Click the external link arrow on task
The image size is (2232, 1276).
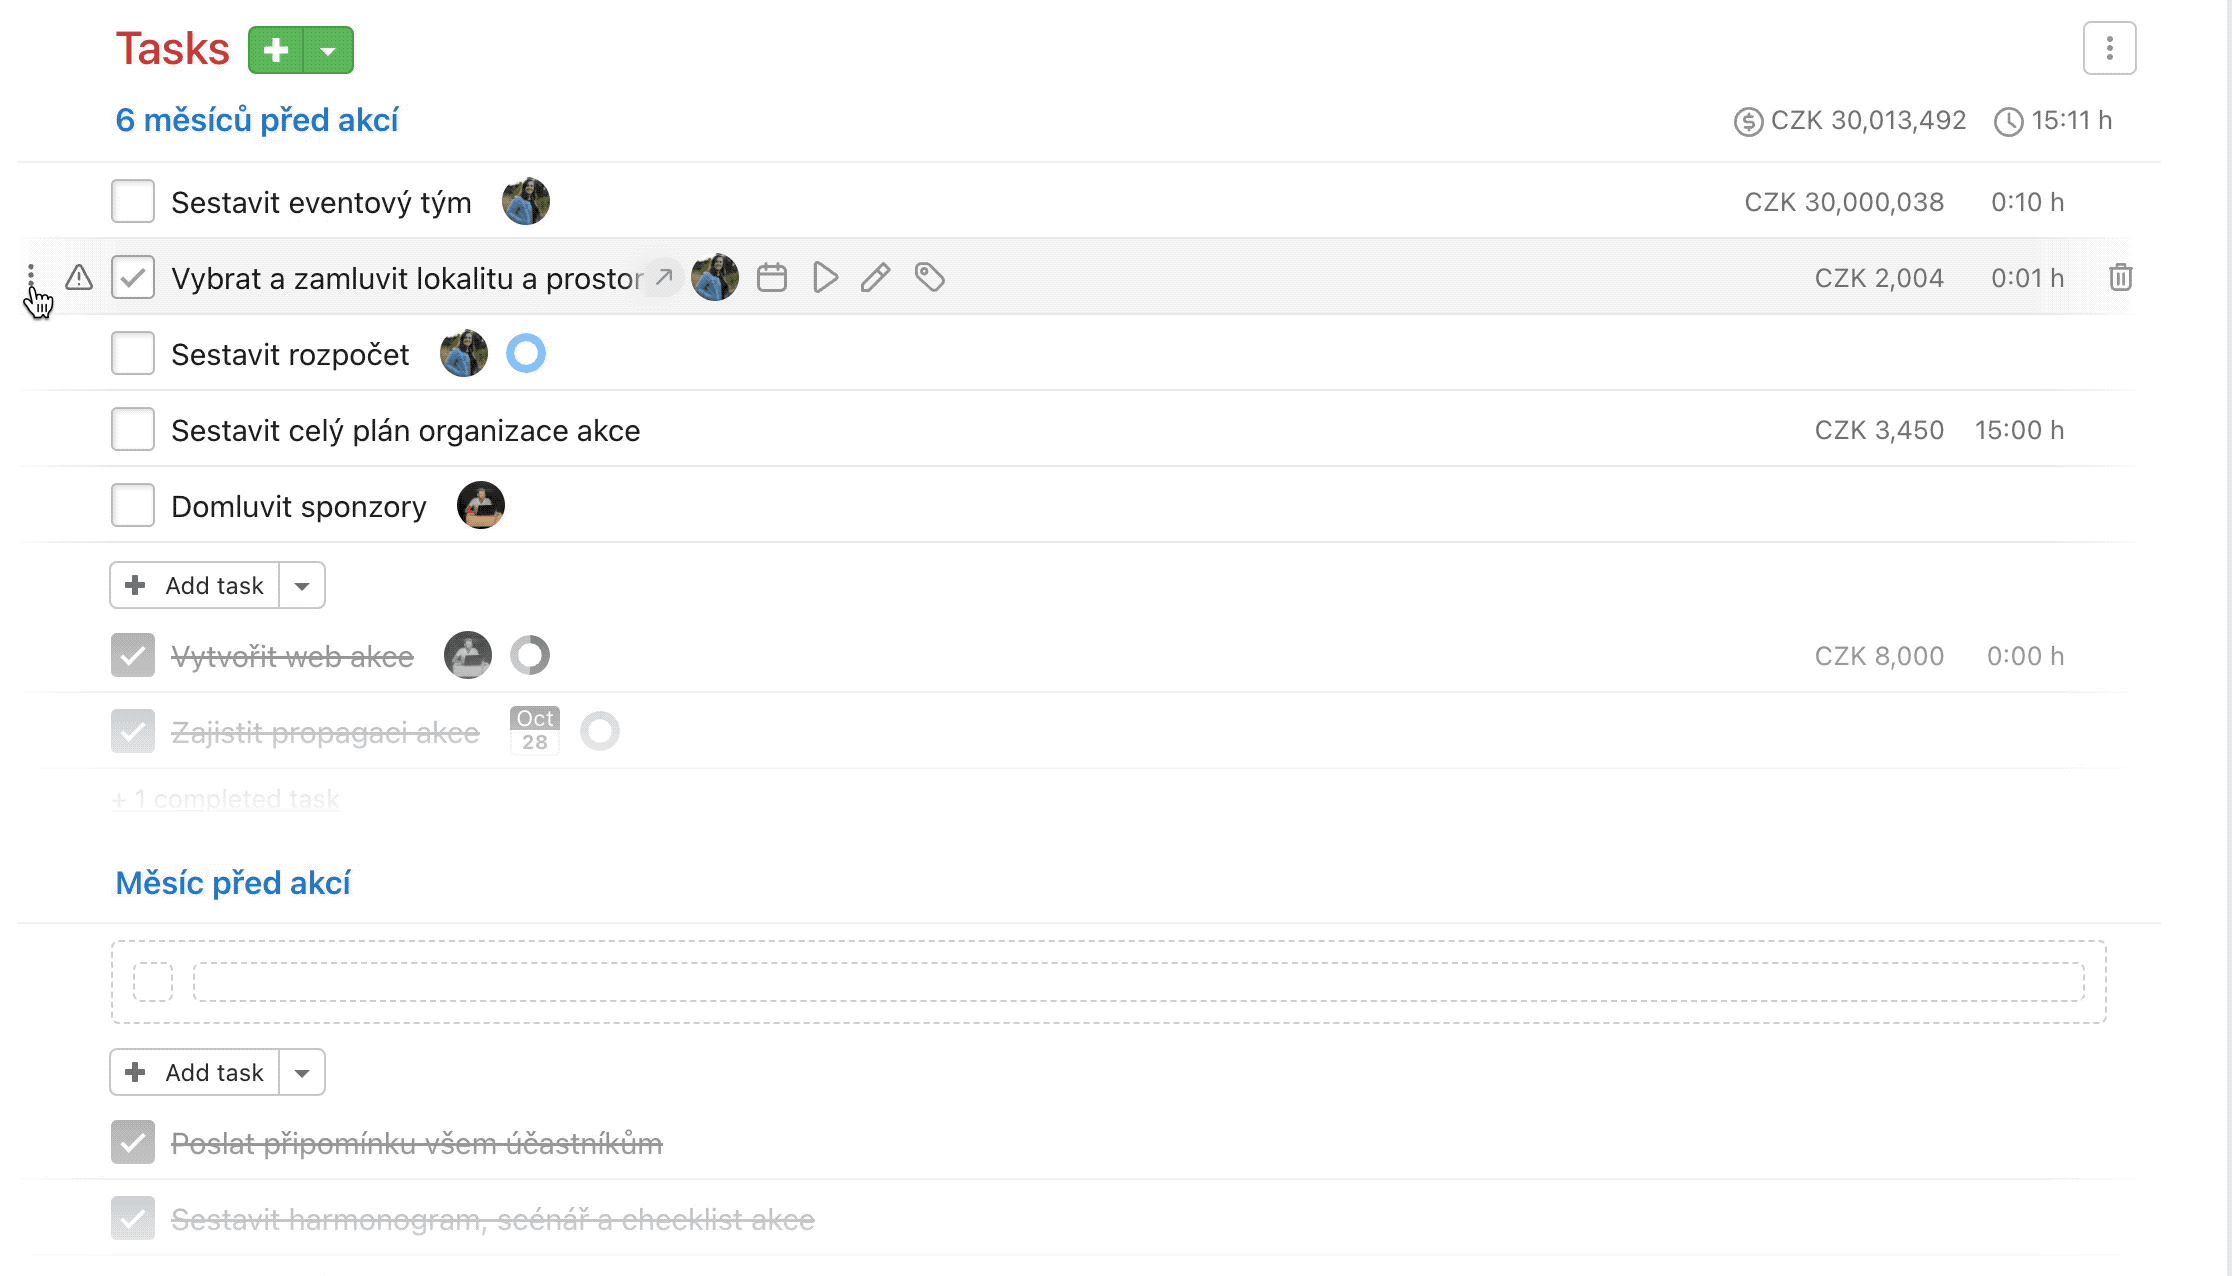(665, 276)
